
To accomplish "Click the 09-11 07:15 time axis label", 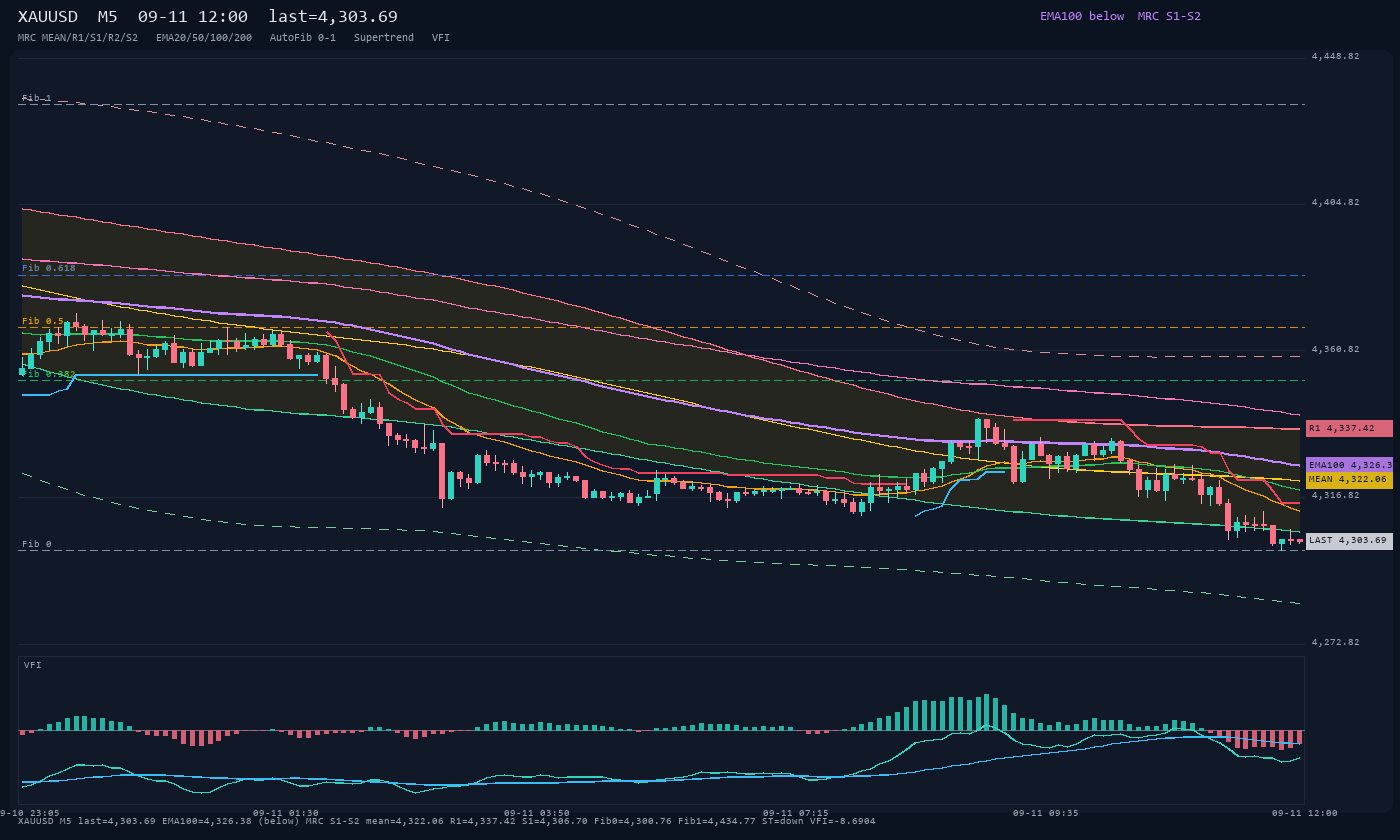I will tap(796, 813).
